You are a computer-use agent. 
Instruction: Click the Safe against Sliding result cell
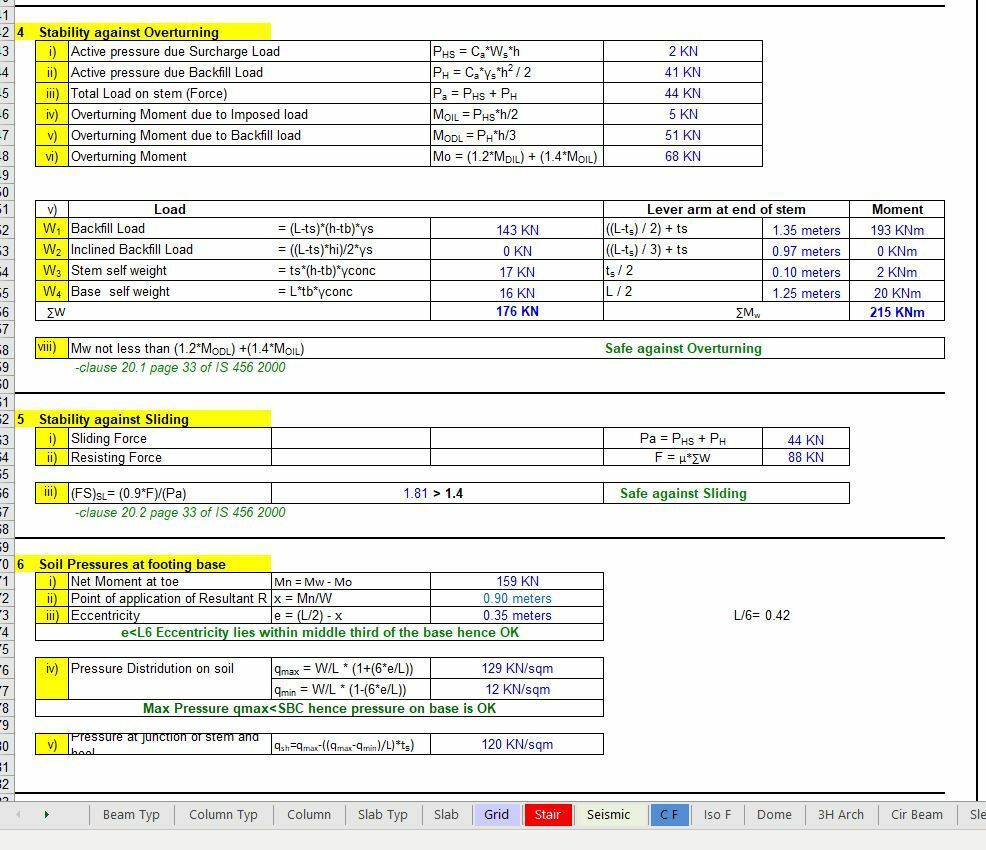tap(726, 494)
